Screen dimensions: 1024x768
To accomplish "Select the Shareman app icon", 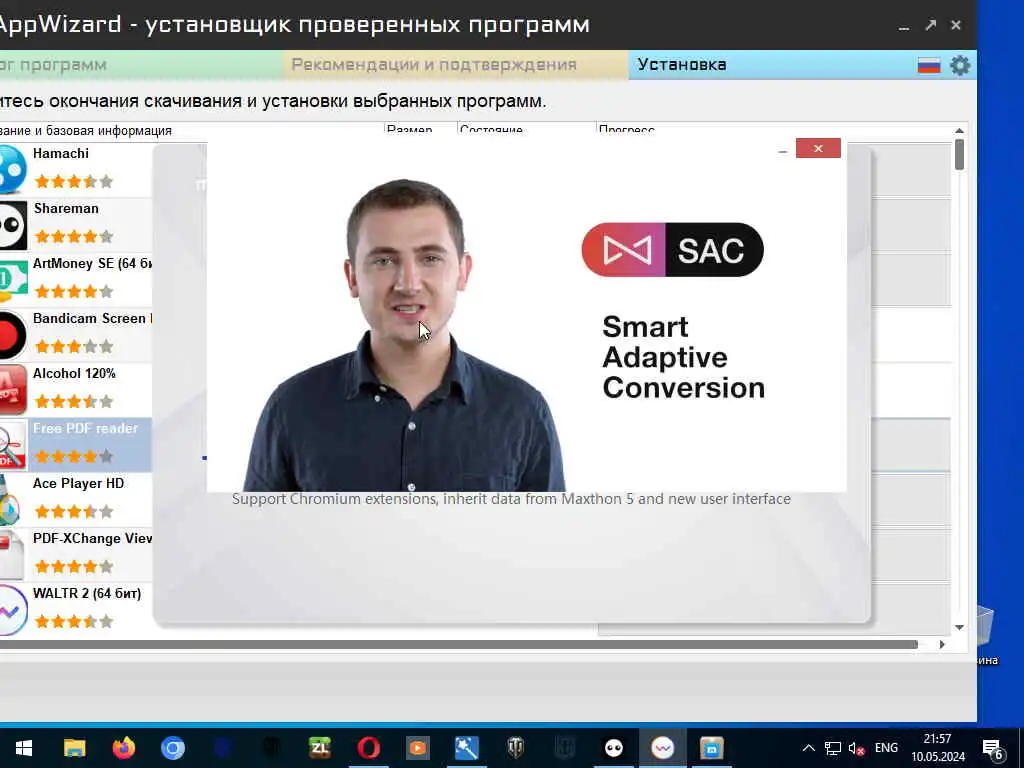I will 13,225.
